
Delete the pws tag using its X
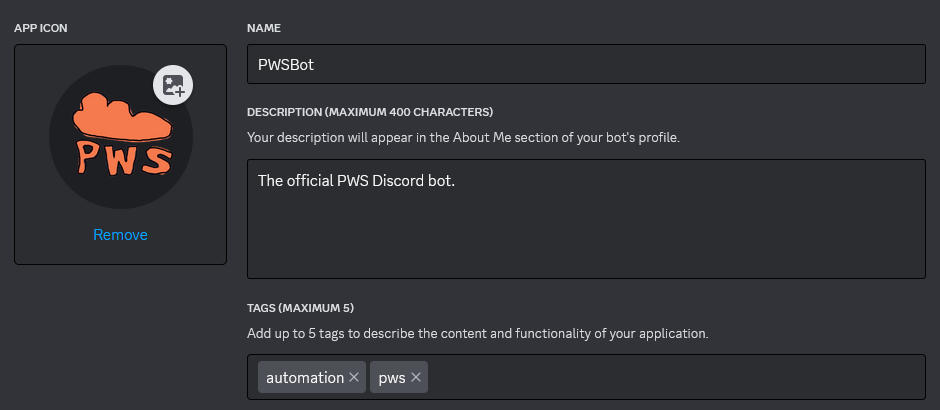point(415,377)
